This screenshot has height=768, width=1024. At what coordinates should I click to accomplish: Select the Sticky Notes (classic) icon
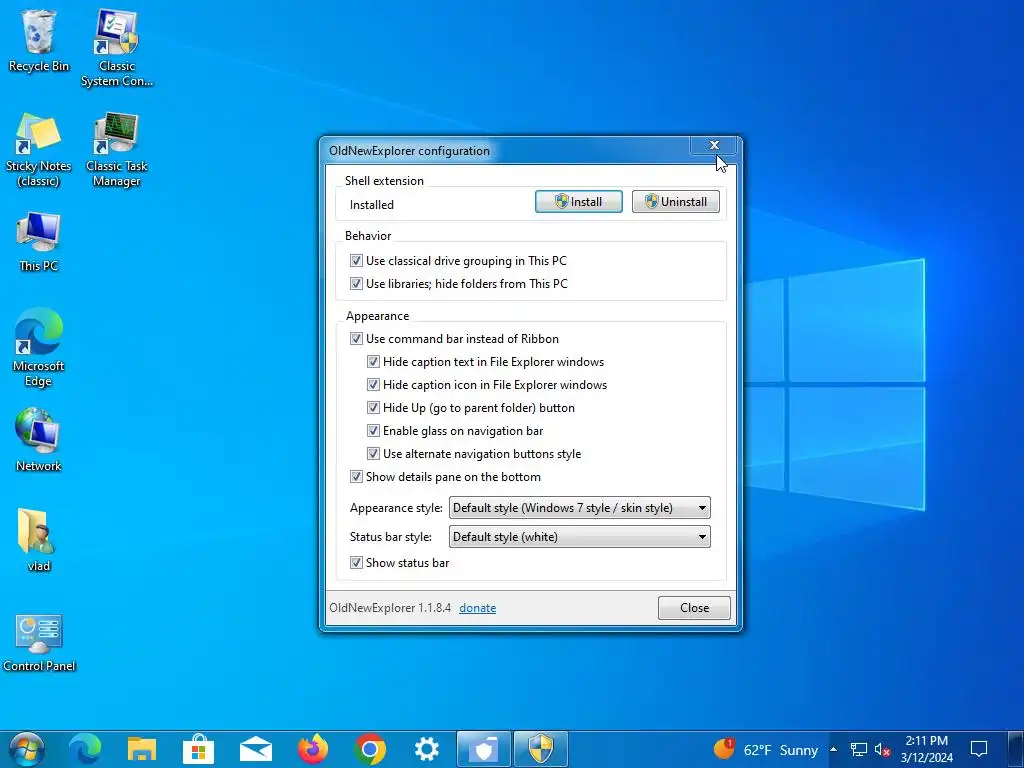[x=39, y=150]
